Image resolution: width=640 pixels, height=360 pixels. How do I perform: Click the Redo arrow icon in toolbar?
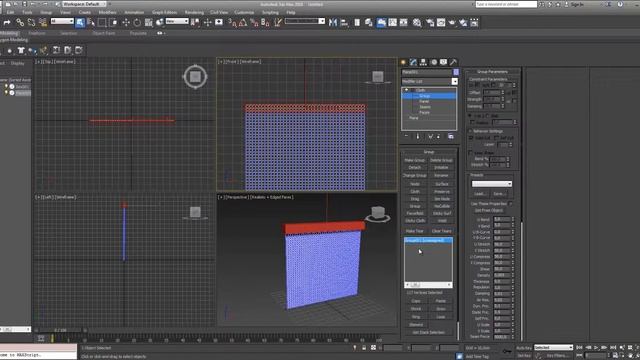click(x=7, y=22)
